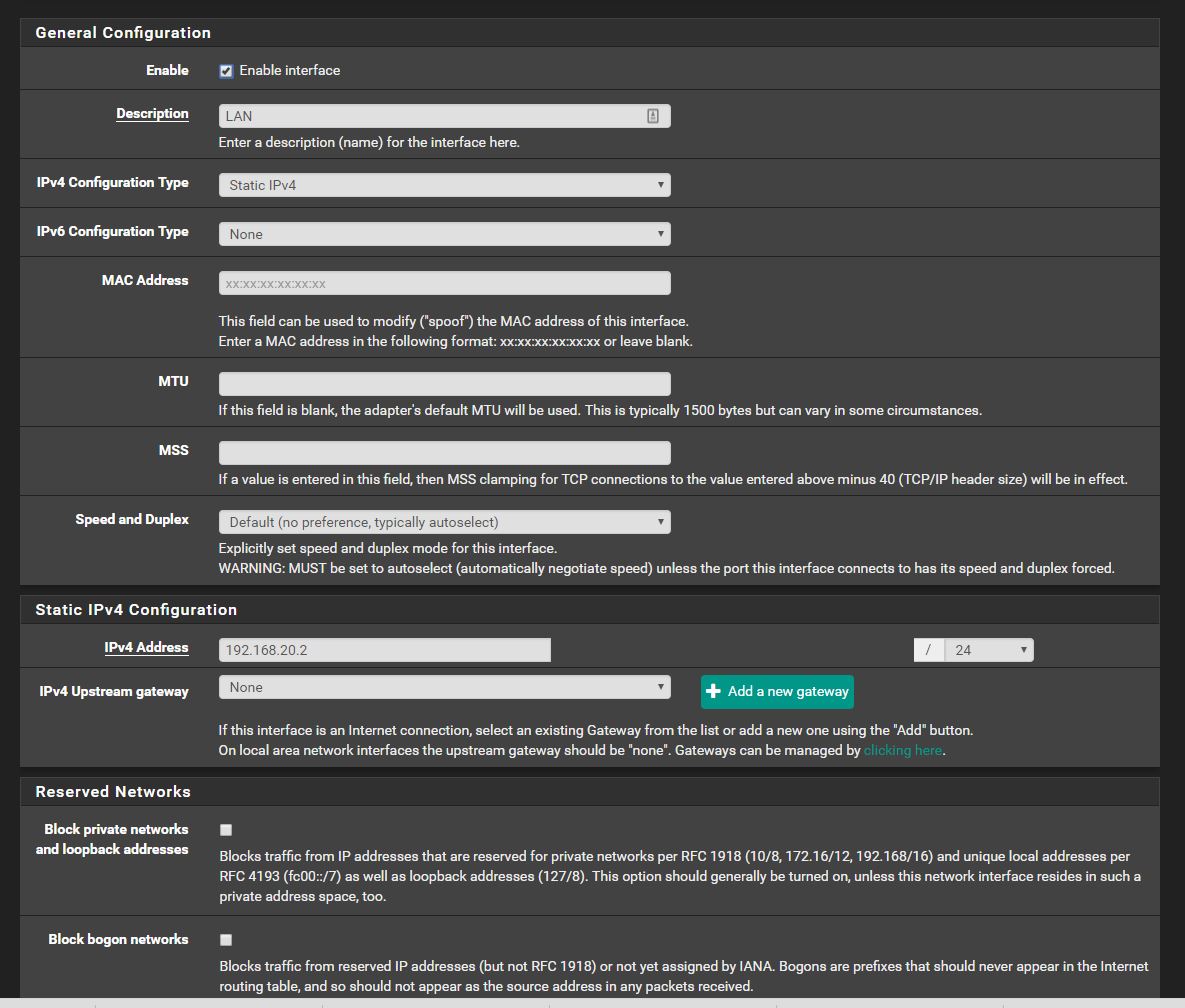
Task: Click the MAC spoof explanation text
Action: coord(453,321)
